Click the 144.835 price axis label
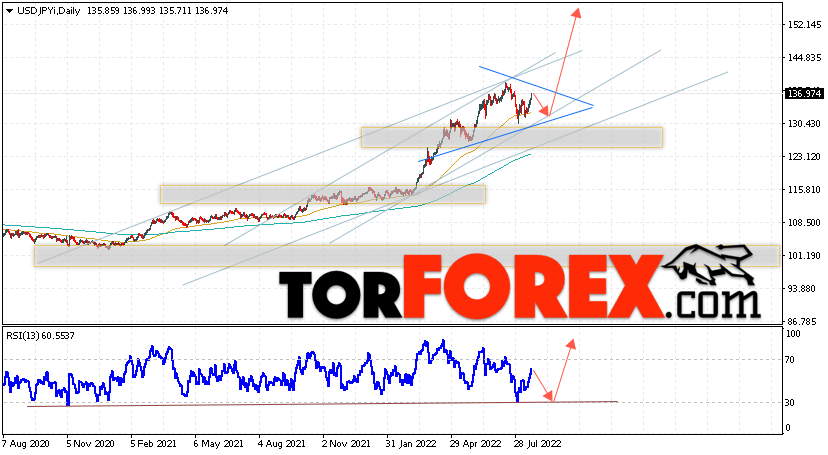Screen dimensions: 828x455 [x=804, y=58]
